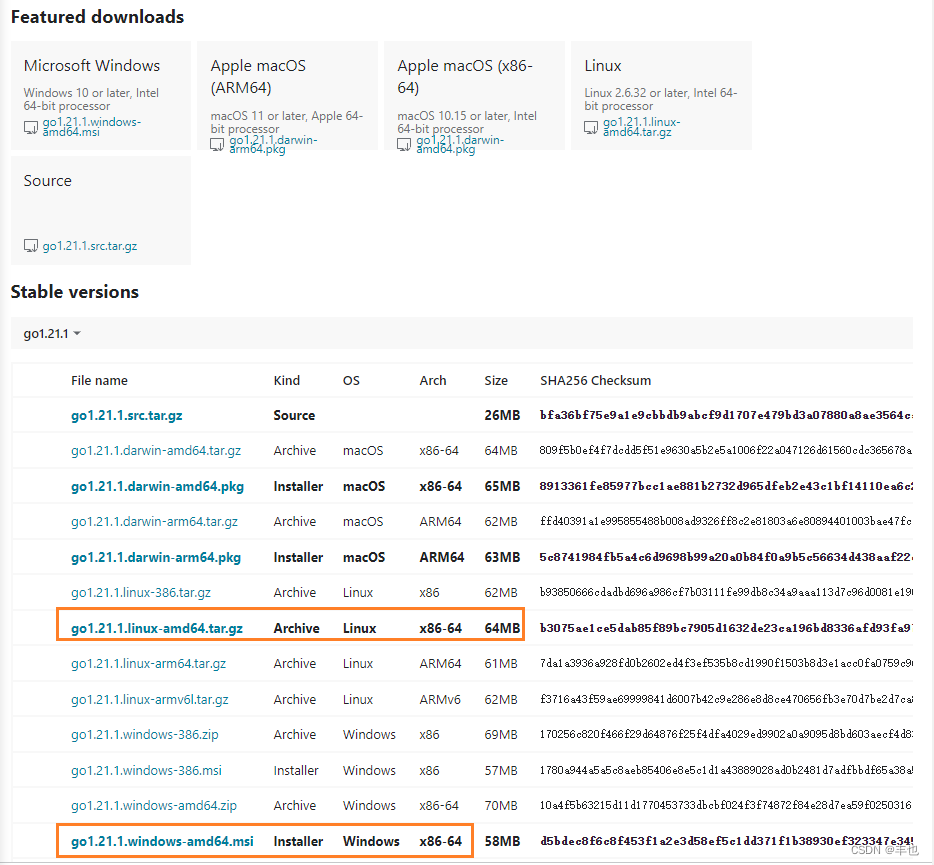Open go1.21.1.src.tar.gz link in Source card

[89, 245]
